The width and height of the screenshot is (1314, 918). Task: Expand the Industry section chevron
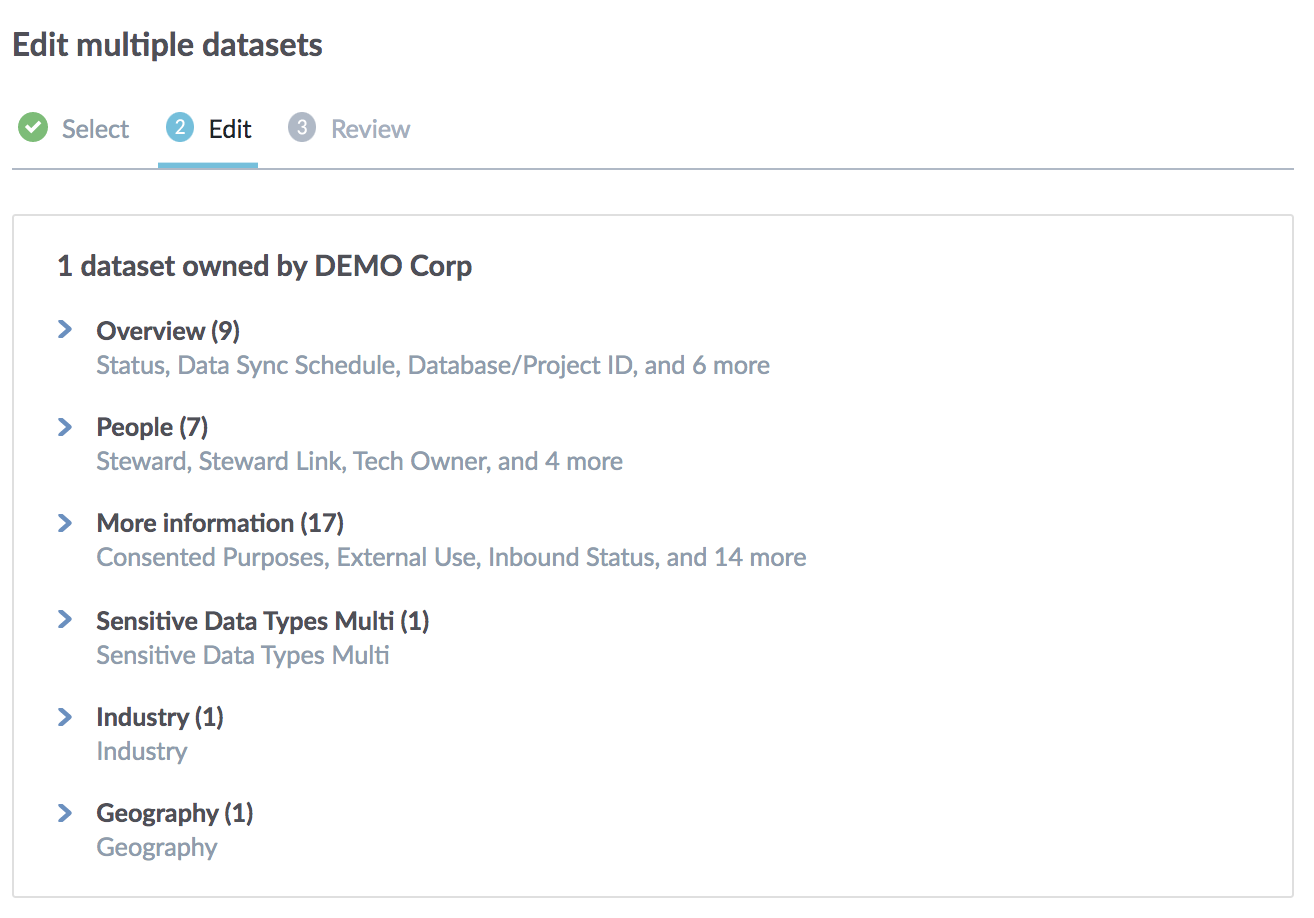[65, 717]
